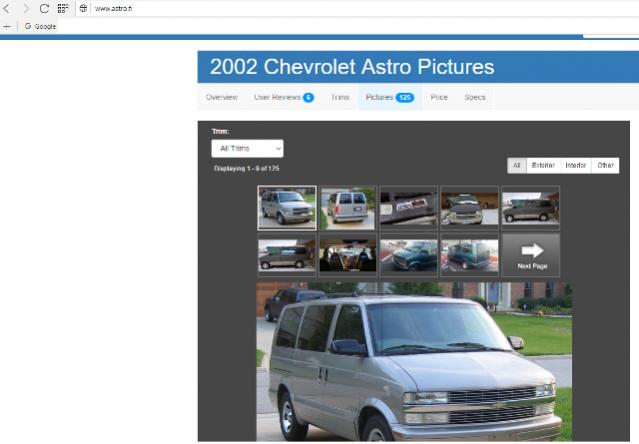Open the Overview tab
The width and height of the screenshot is (639, 444).
[222, 97]
